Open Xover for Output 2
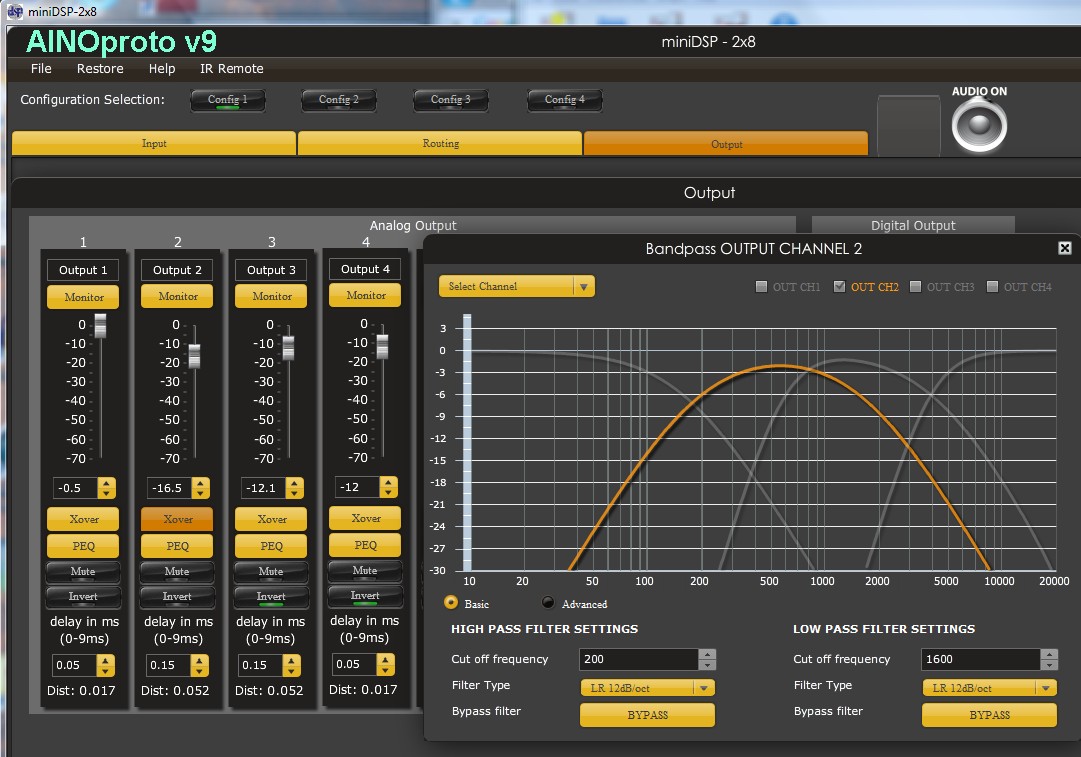The image size is (1081, 757). click(x=177, y=519)
